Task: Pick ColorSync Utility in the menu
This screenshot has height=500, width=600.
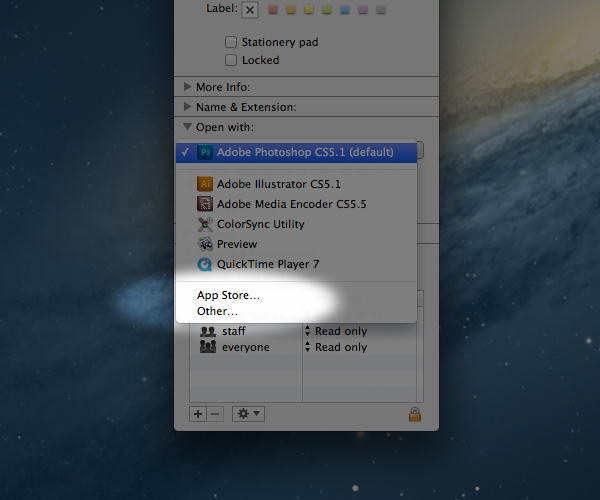Action: [x=296, y=224]
